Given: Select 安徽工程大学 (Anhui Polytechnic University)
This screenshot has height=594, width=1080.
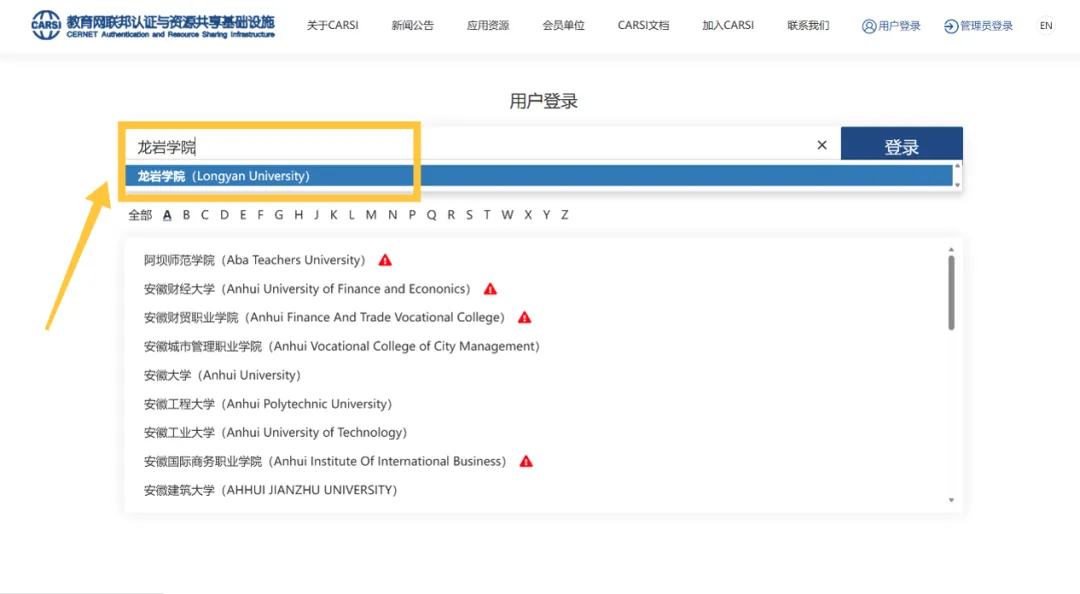Looking at the screenshot, I should click(268, 404).
